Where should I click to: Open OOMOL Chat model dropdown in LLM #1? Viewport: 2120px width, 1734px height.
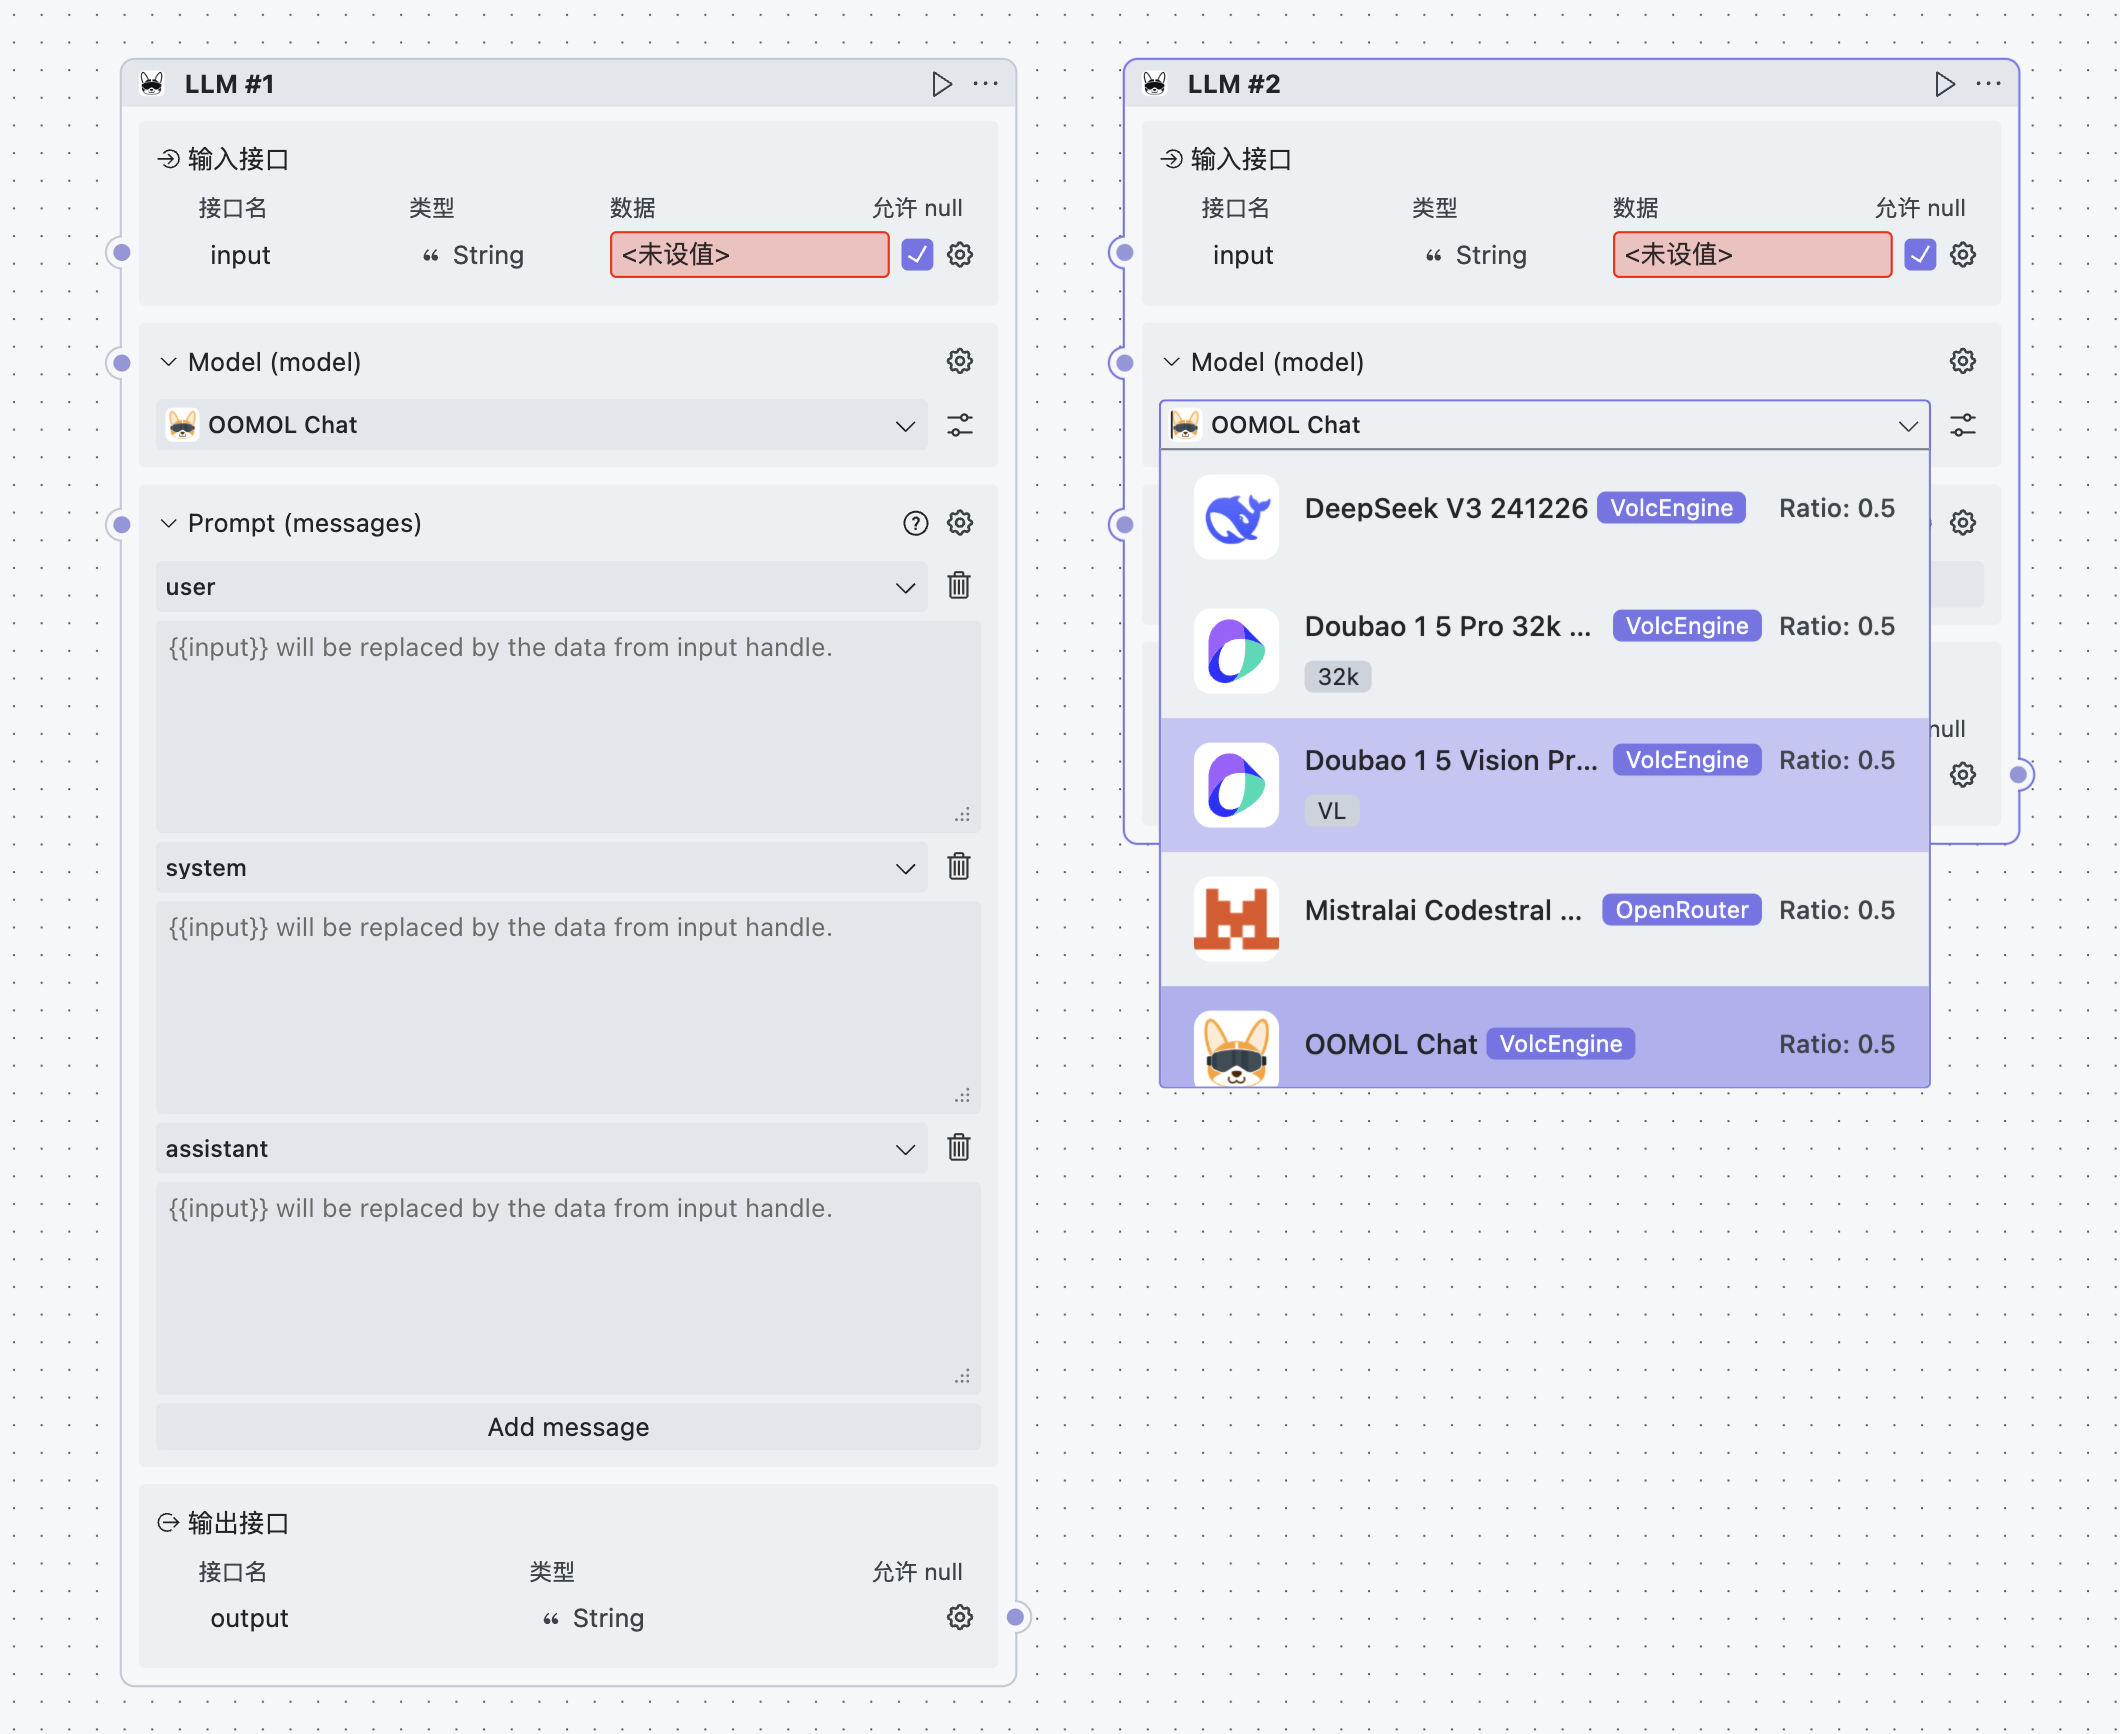[x=541, y=425]
